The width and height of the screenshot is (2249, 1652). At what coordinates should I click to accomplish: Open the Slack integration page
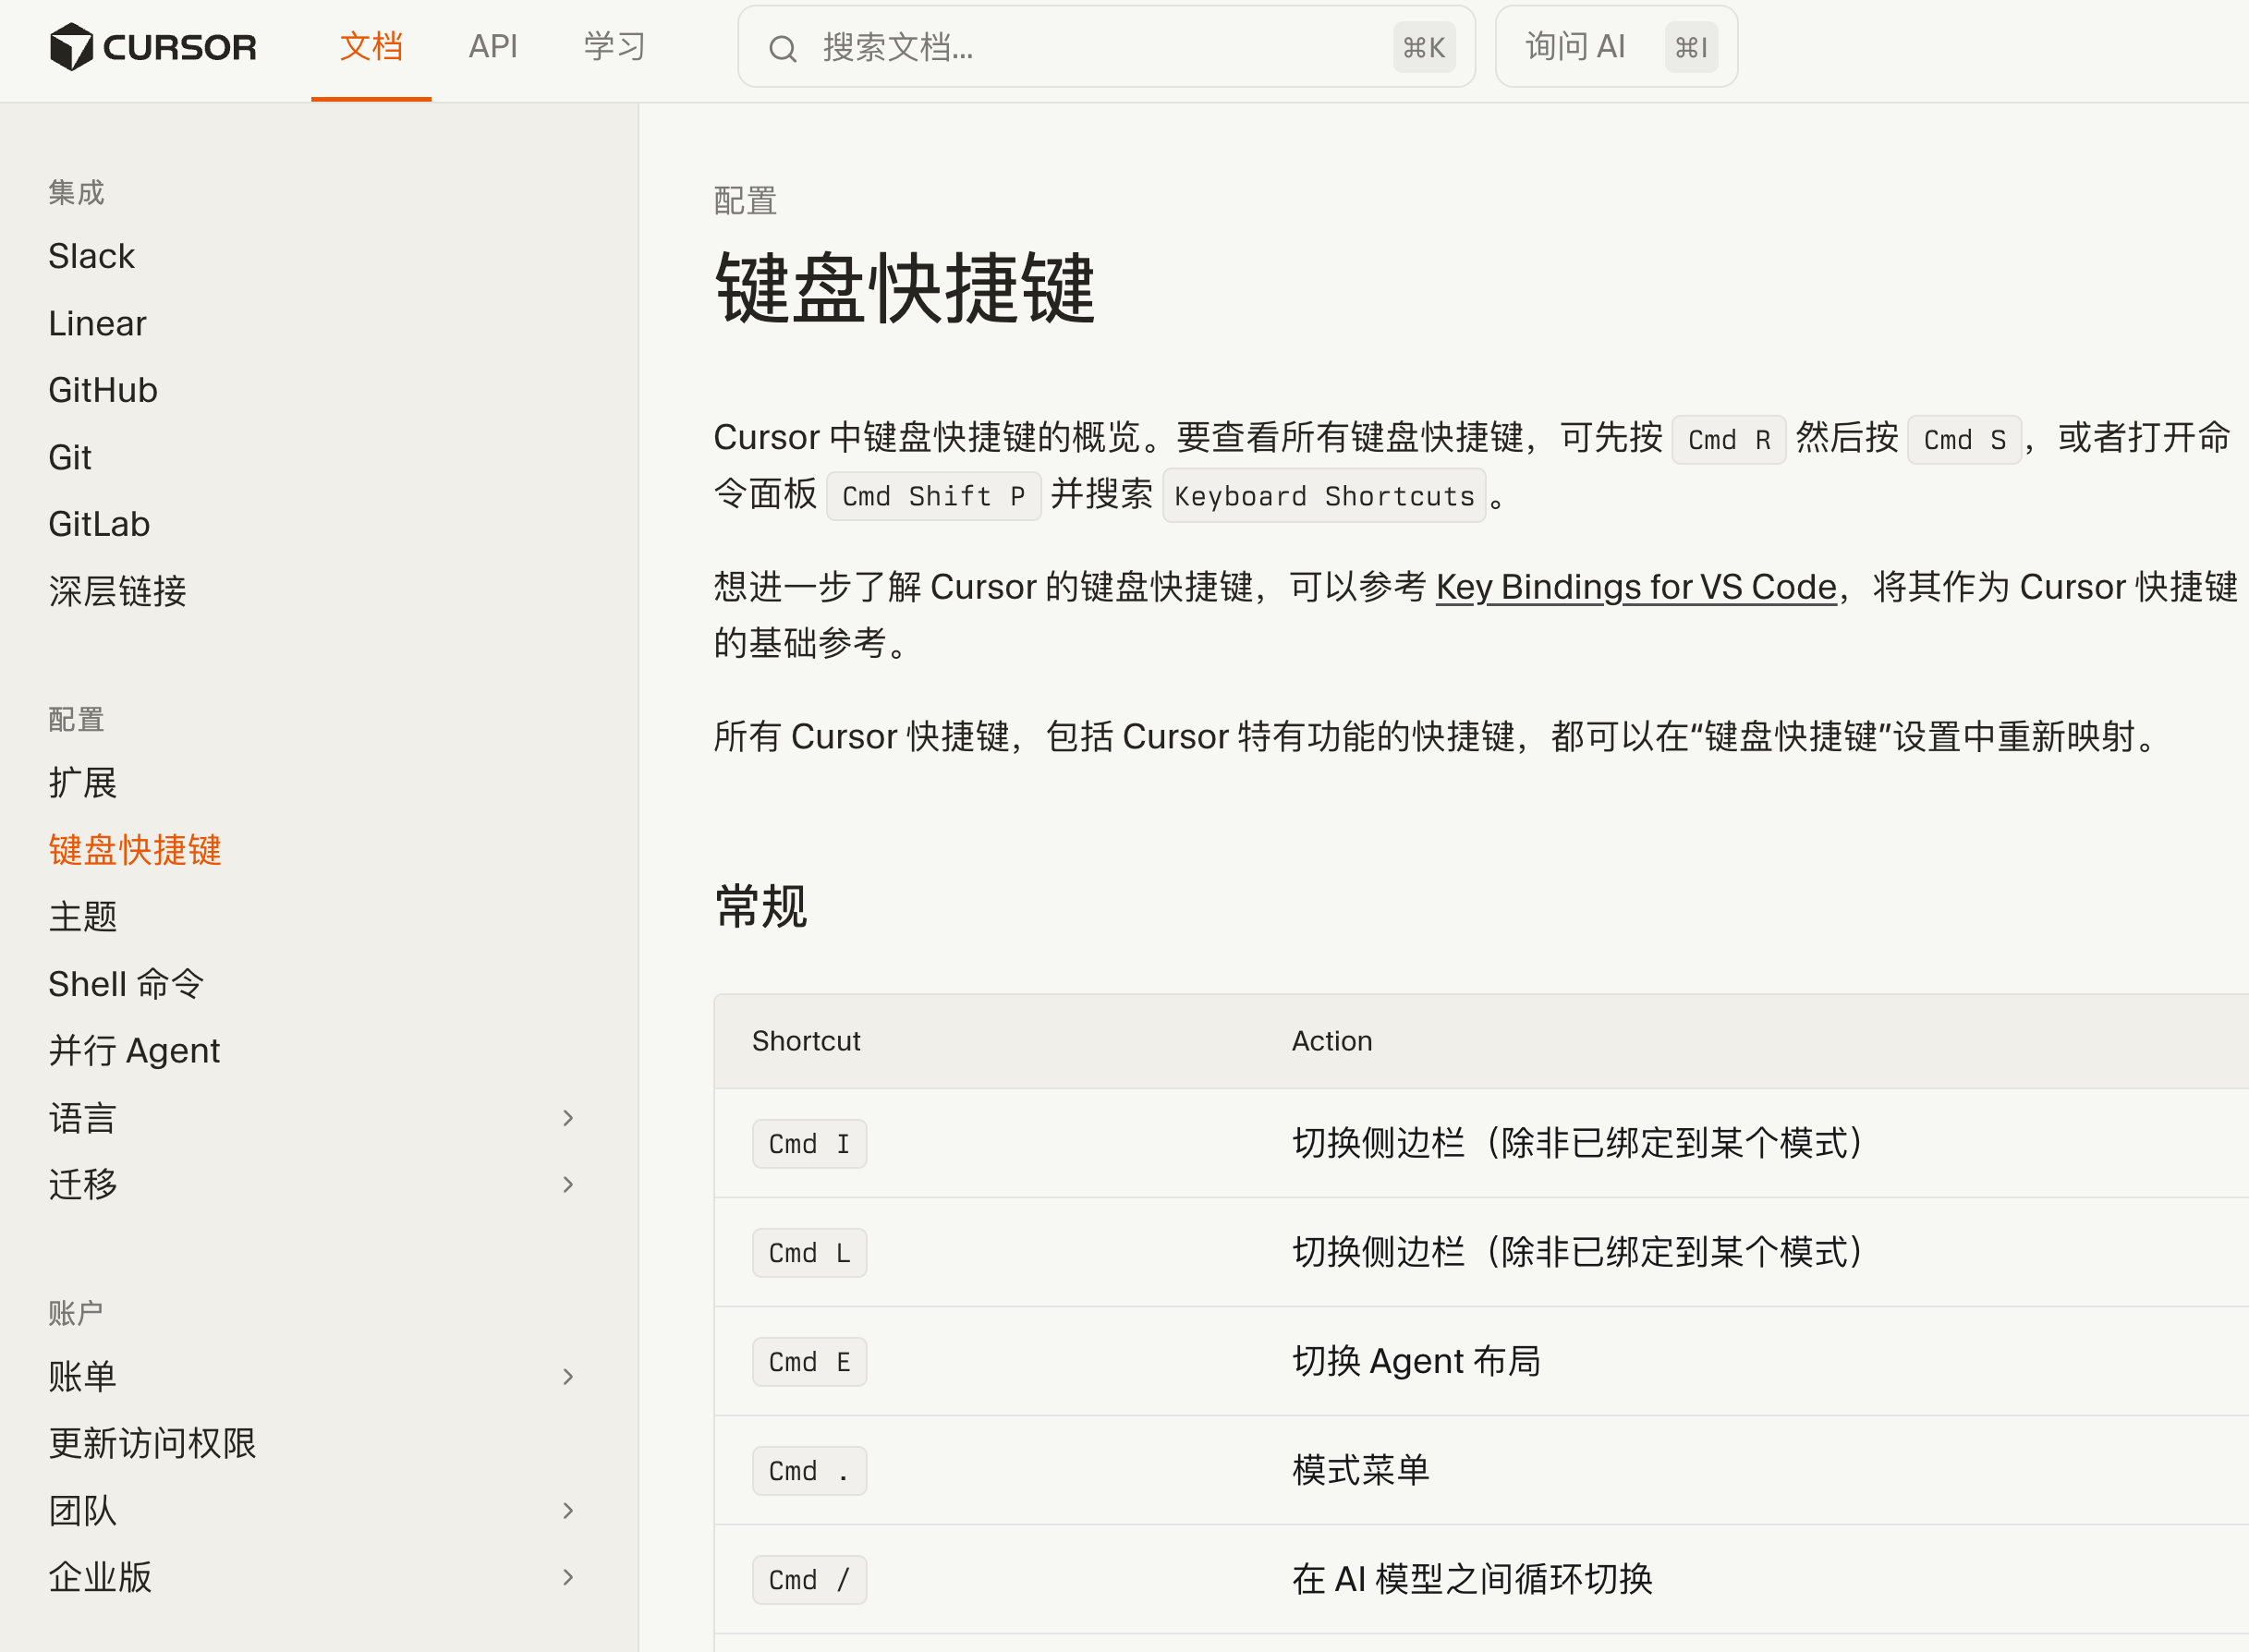91,256
